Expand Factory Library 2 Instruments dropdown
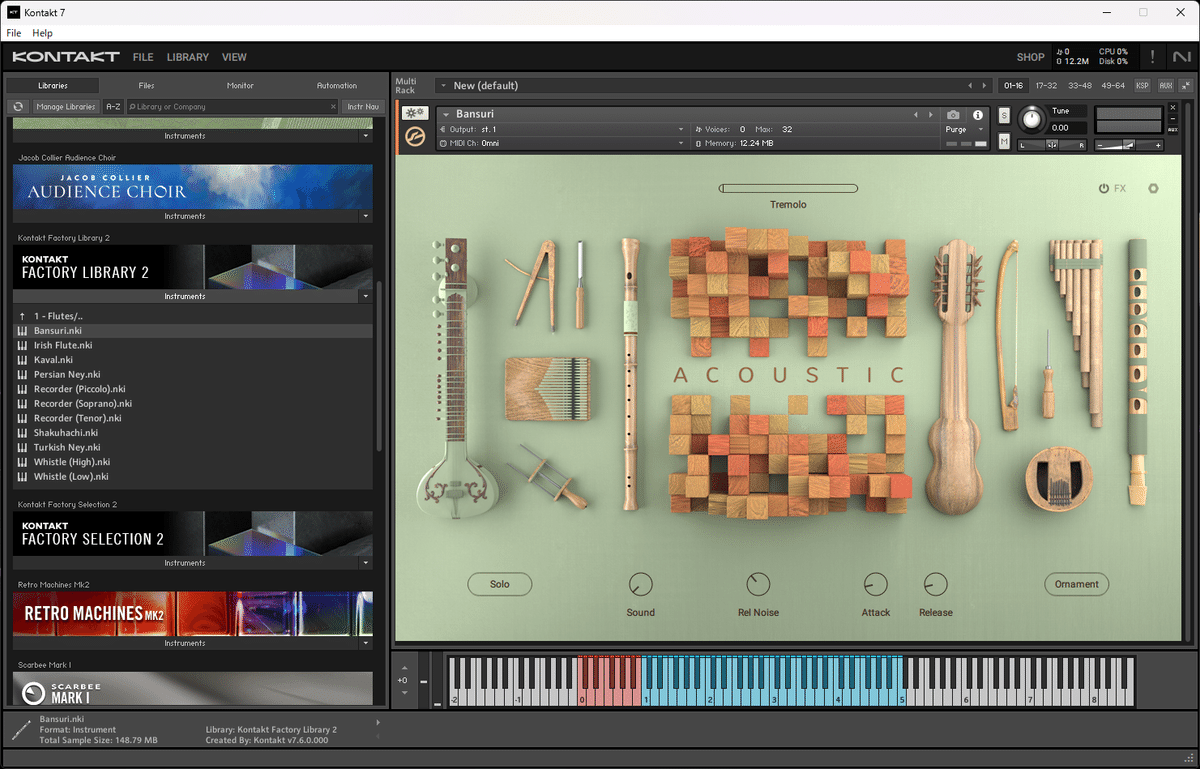Image resolution: width=1200 pixels, height=769 pixels. (366, 296)
